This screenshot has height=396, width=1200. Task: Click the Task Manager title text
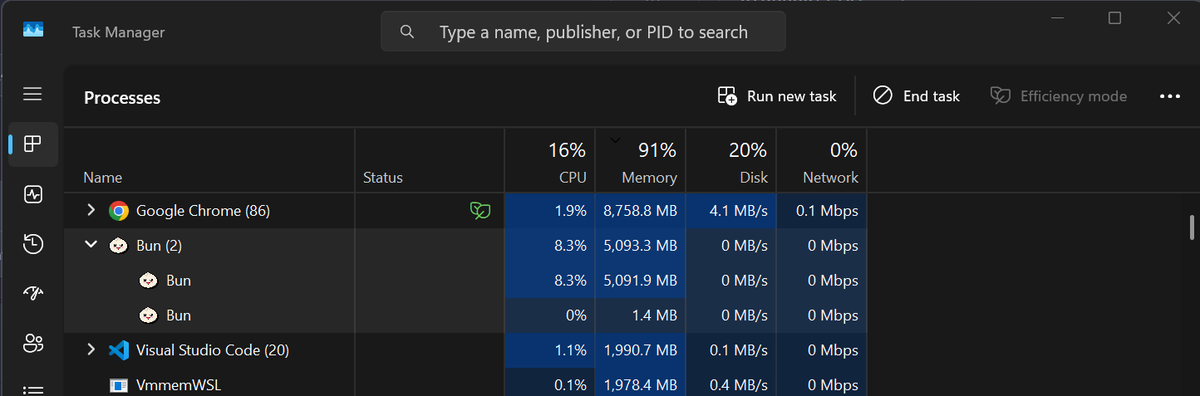click(118, 32)
